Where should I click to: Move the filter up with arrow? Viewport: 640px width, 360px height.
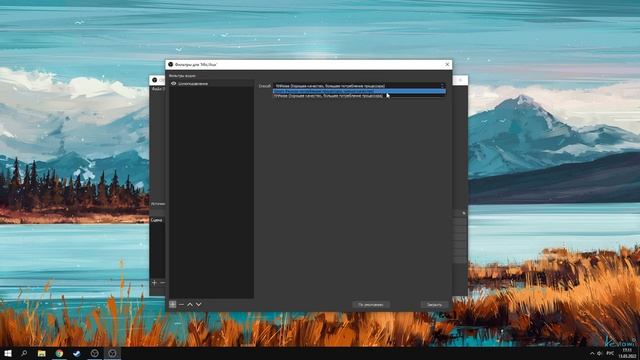pyautogui.click(x=190, y=304)
